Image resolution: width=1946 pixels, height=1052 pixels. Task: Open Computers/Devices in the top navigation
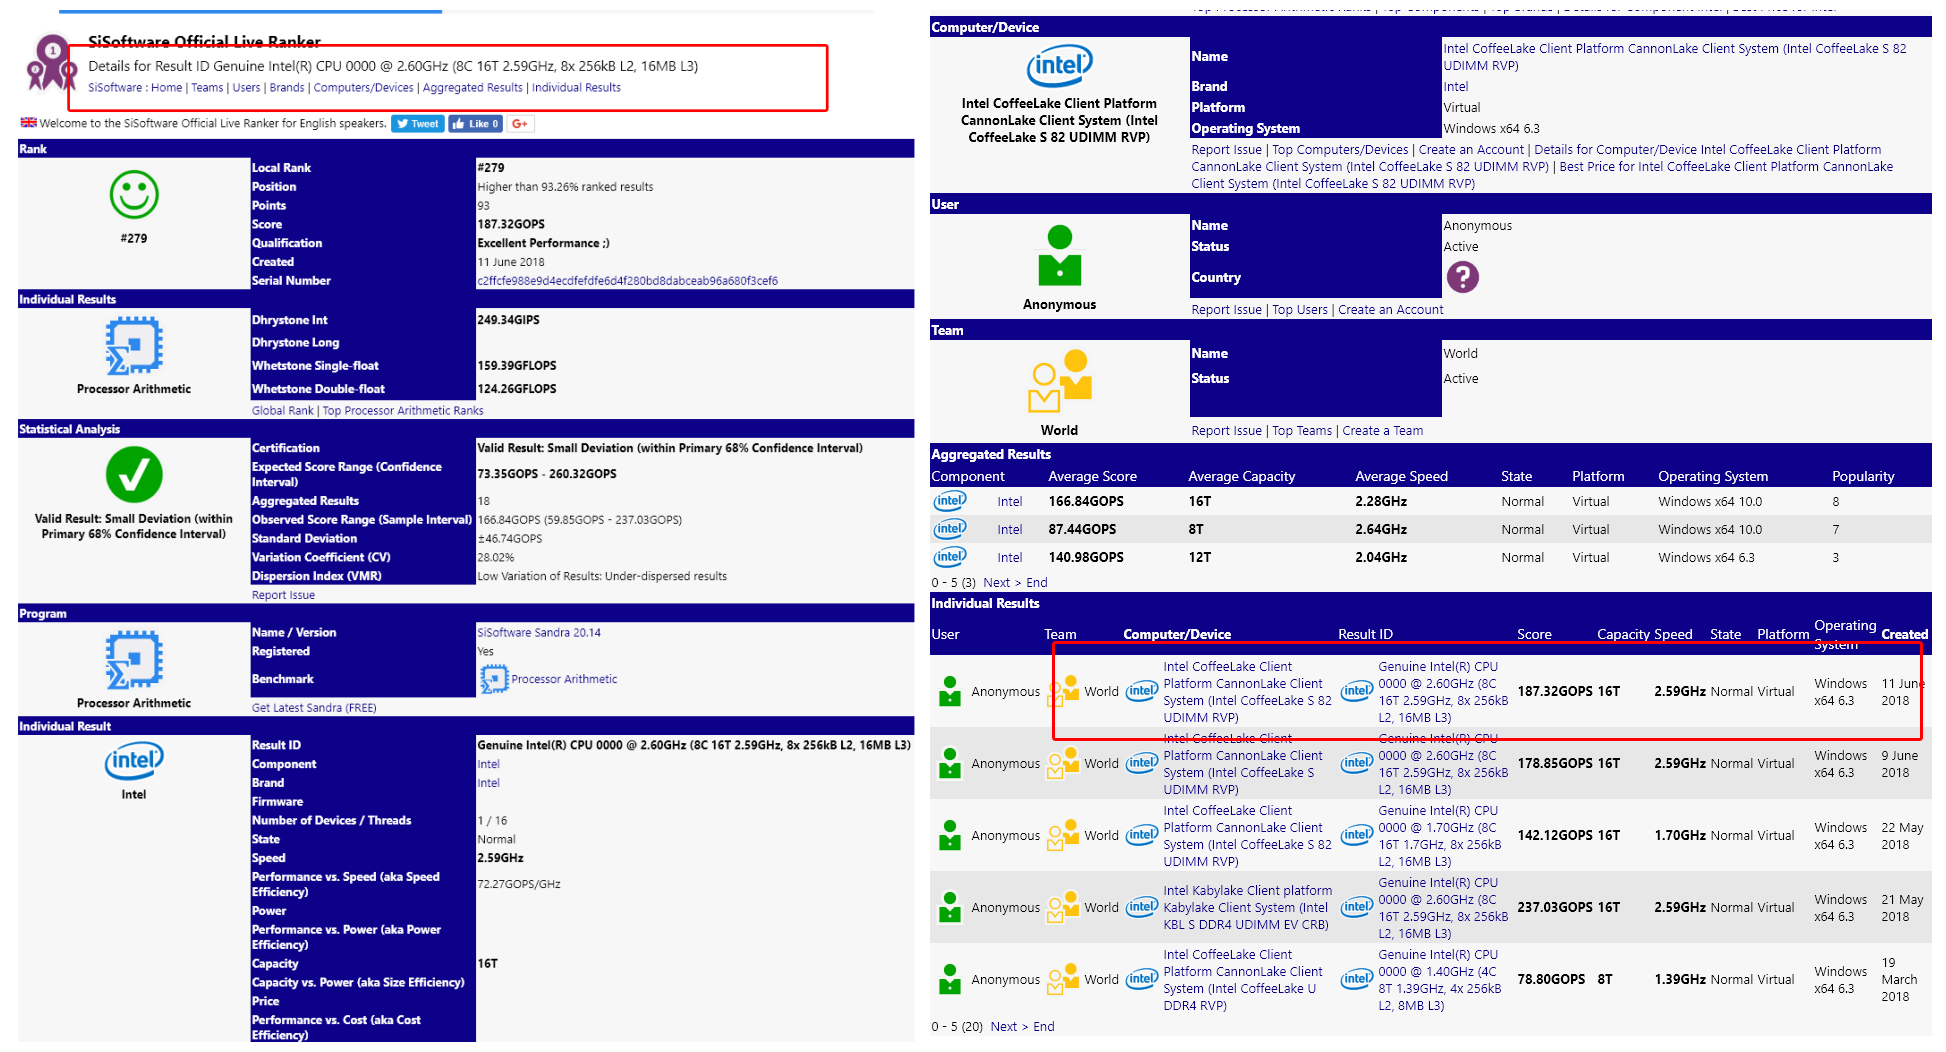click(363, 88)
